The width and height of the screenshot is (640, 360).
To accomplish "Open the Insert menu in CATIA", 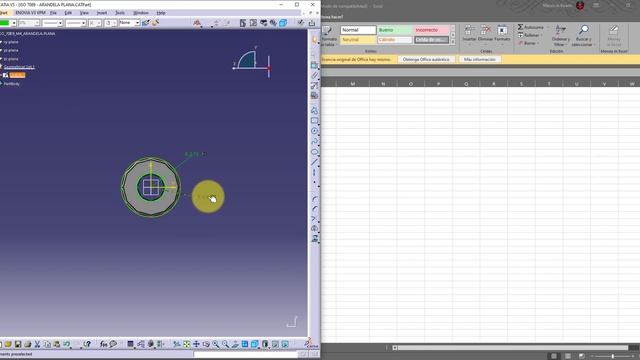I will [x=102, y=13].
